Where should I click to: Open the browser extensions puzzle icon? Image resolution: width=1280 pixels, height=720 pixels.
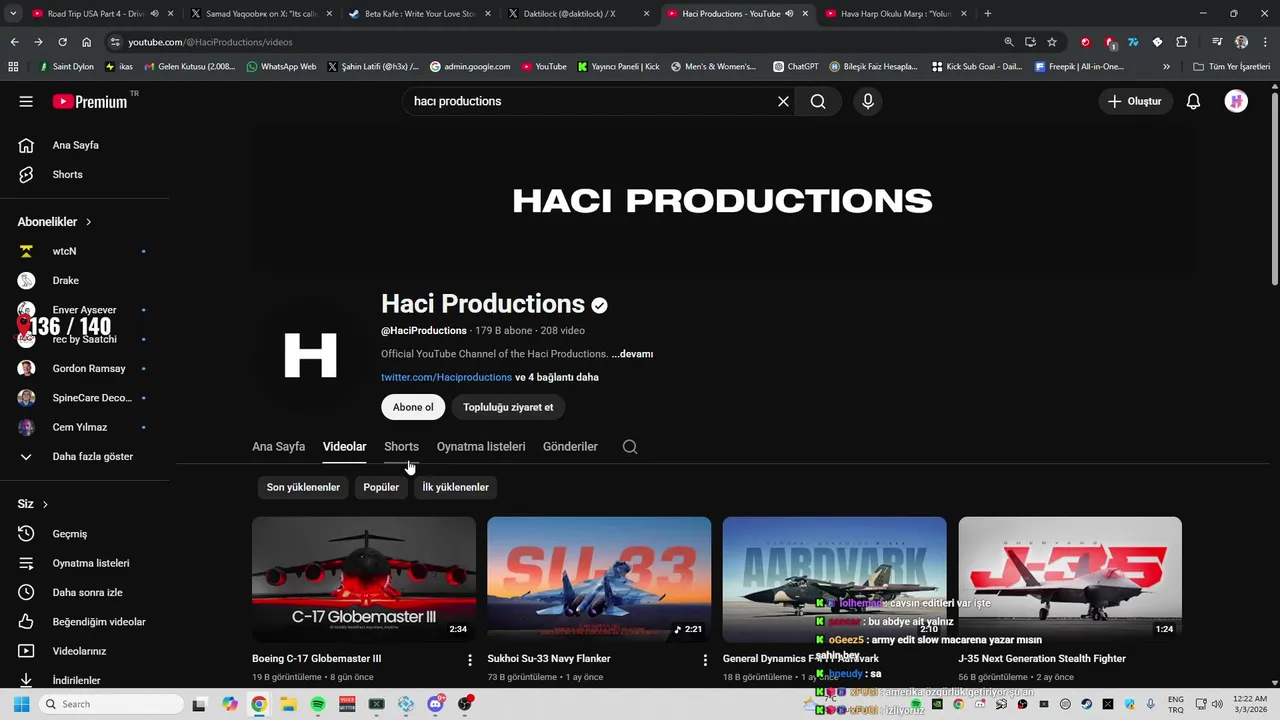point(1181,42)
